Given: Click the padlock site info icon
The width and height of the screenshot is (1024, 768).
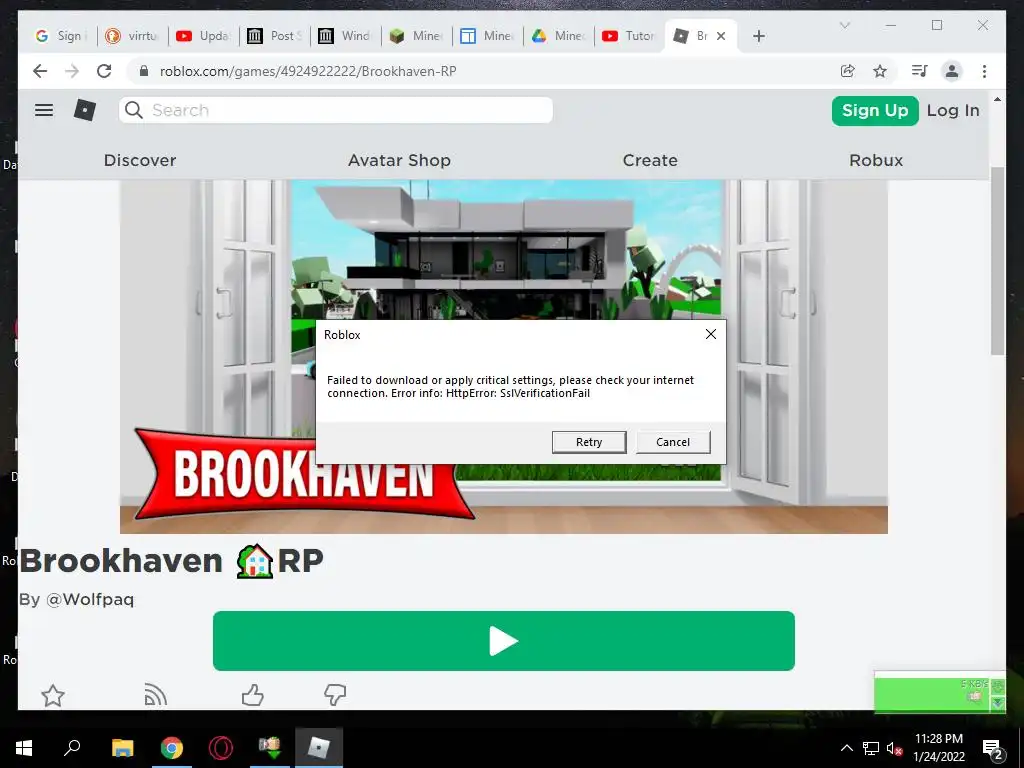Looking at the screenshot, I should pyautogui.click(x=144, y=71).
